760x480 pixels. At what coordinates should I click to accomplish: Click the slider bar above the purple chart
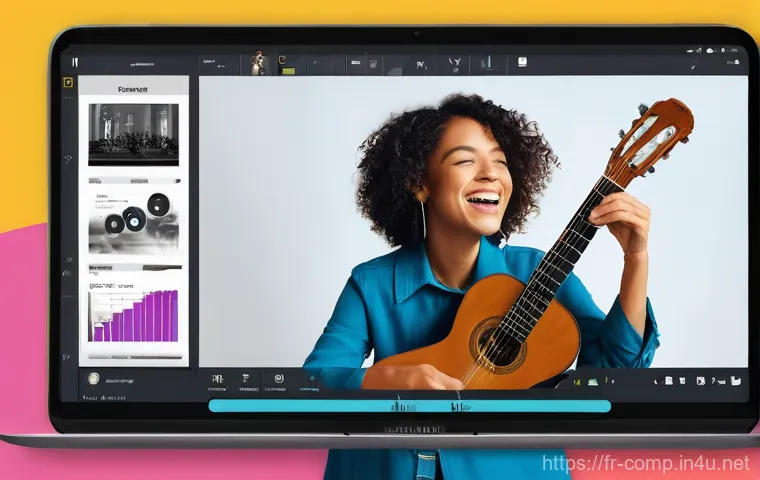[135, 267]
